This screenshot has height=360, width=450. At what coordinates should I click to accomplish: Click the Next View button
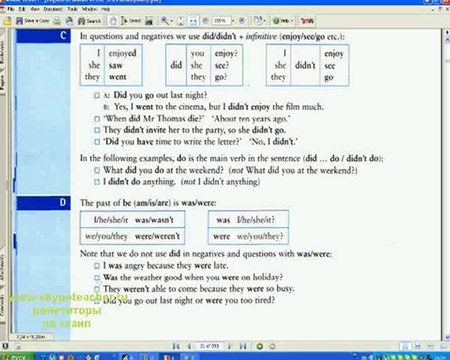[x=272, y=346]
